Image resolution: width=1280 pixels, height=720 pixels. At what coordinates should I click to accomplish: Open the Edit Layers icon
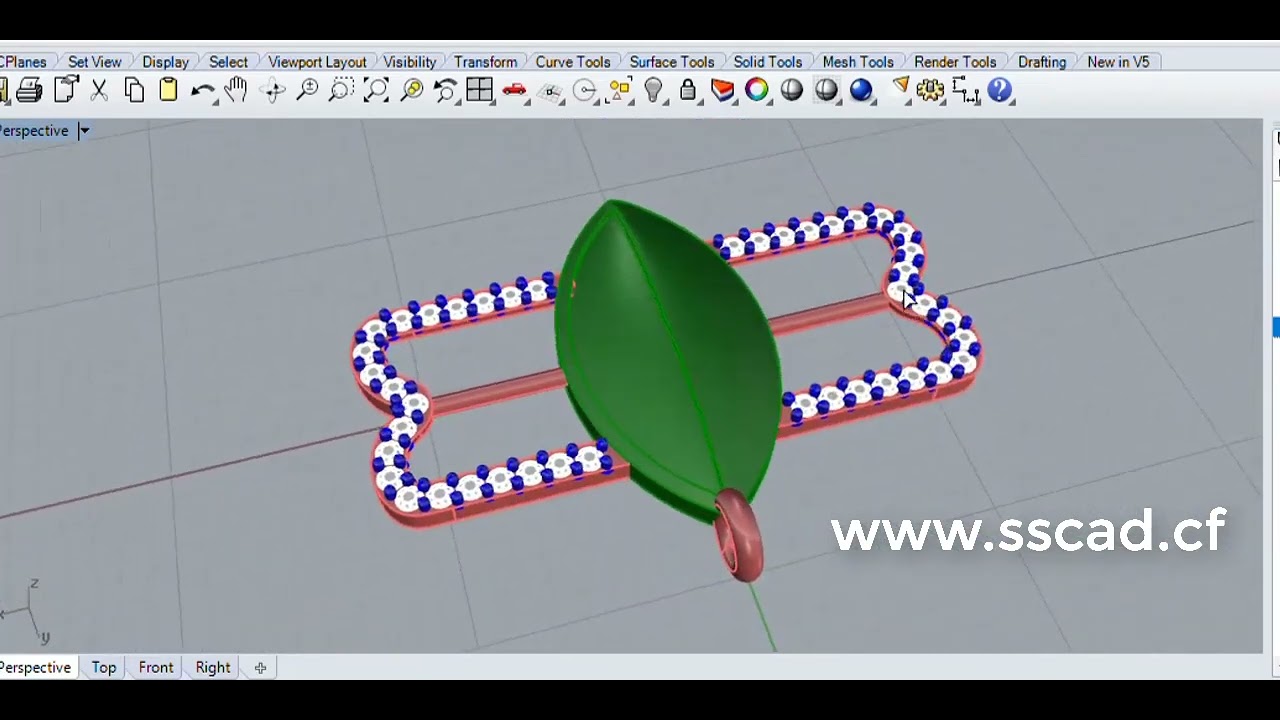(x=723, y=91)
